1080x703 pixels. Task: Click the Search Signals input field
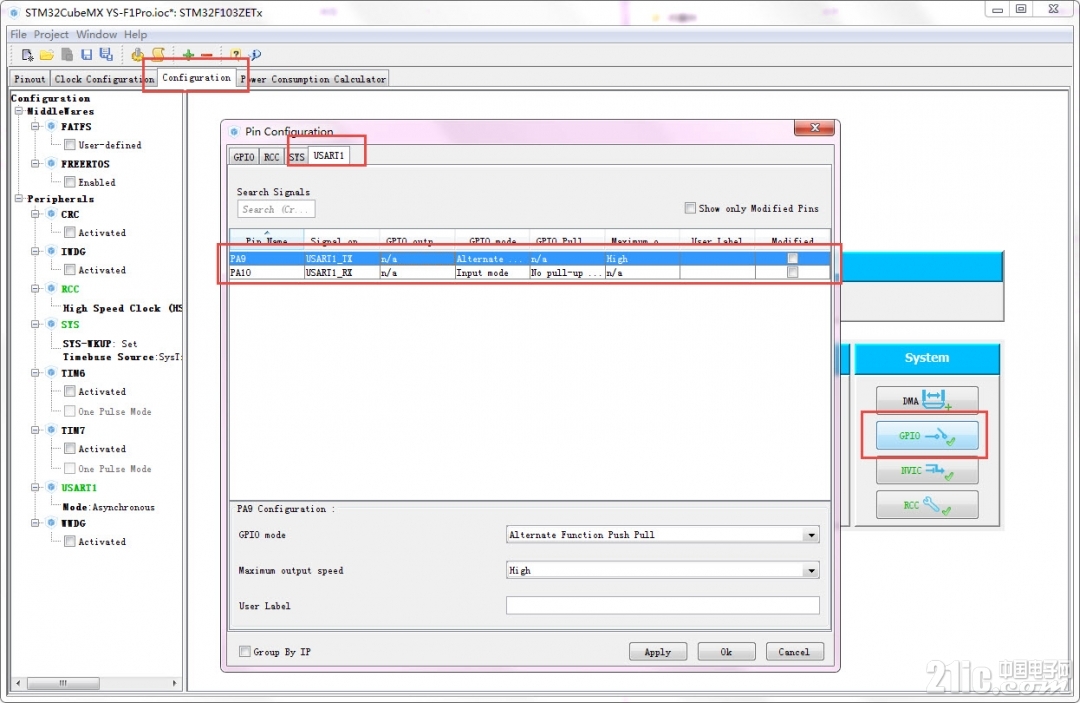276,209
